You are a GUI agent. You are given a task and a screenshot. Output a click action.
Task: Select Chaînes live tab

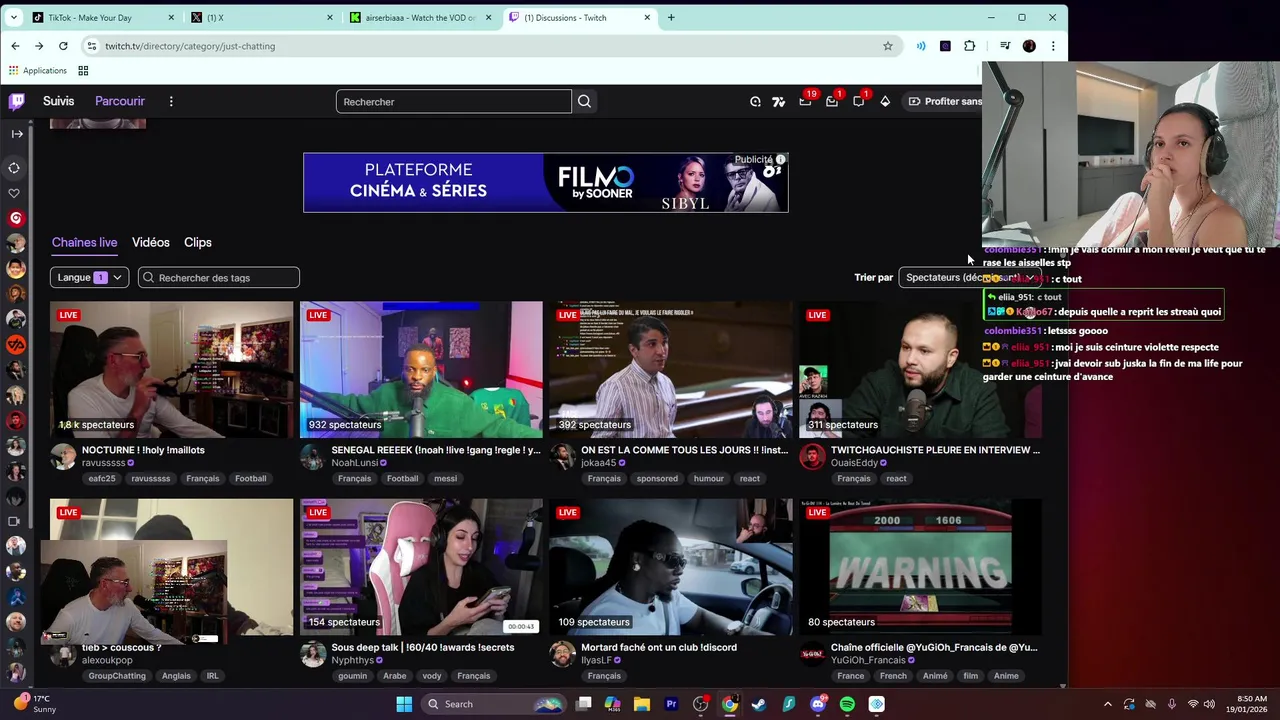tap(84, 242)
